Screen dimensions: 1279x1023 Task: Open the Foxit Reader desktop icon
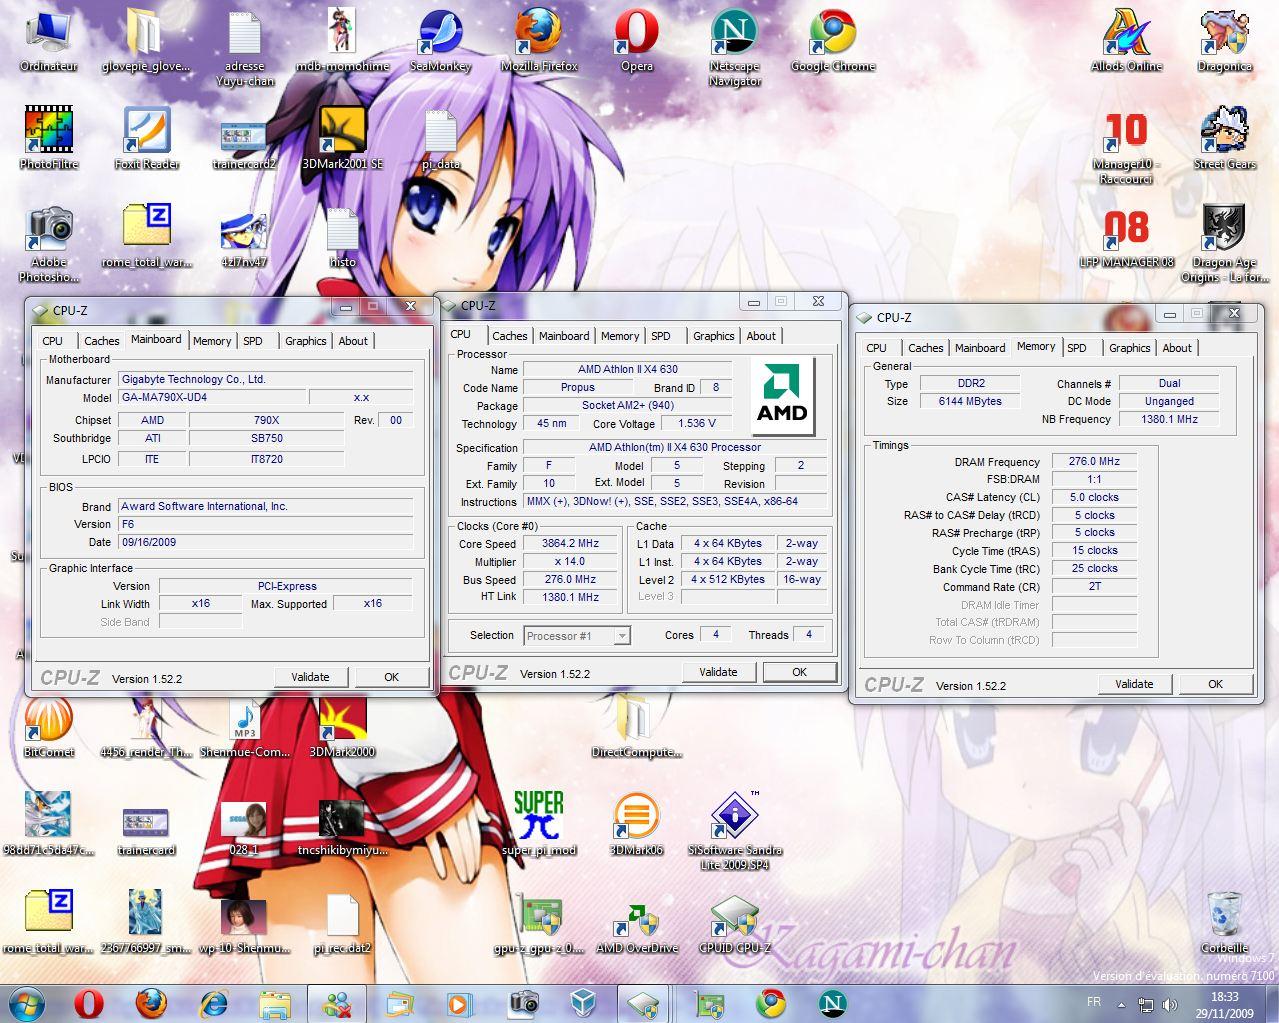coord(147,139)
